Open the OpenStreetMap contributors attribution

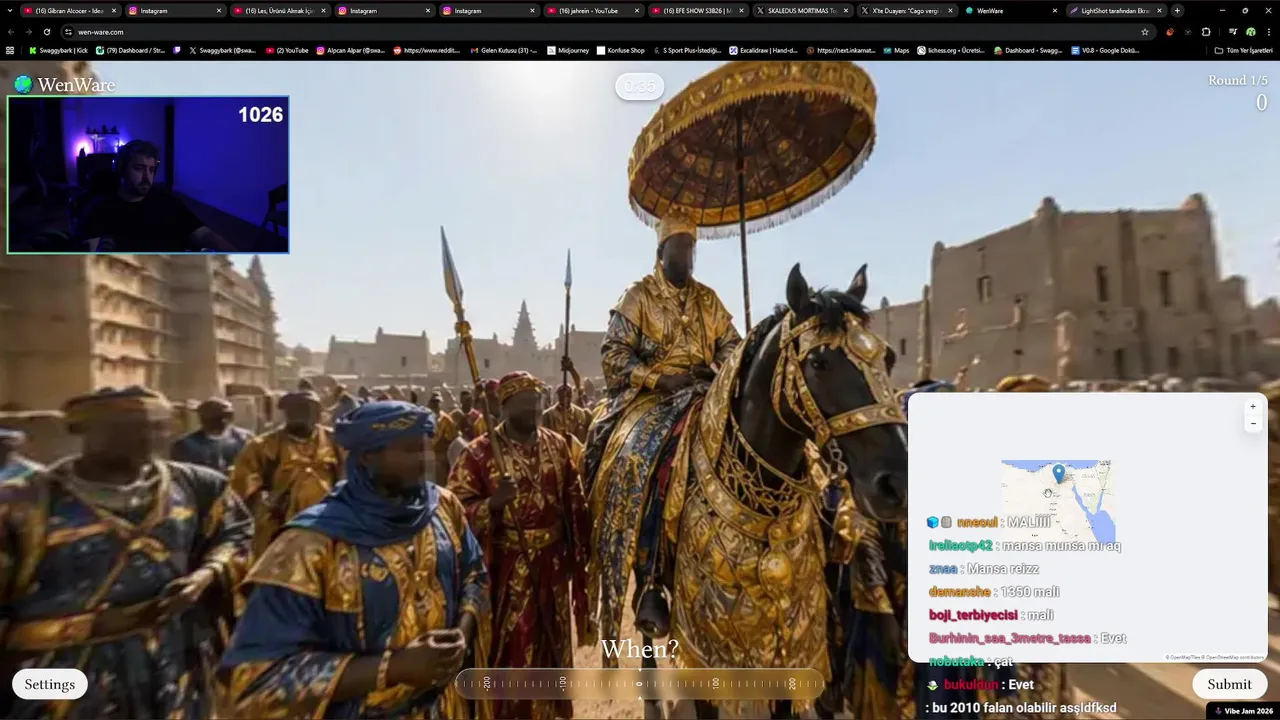coord(1234,657)
